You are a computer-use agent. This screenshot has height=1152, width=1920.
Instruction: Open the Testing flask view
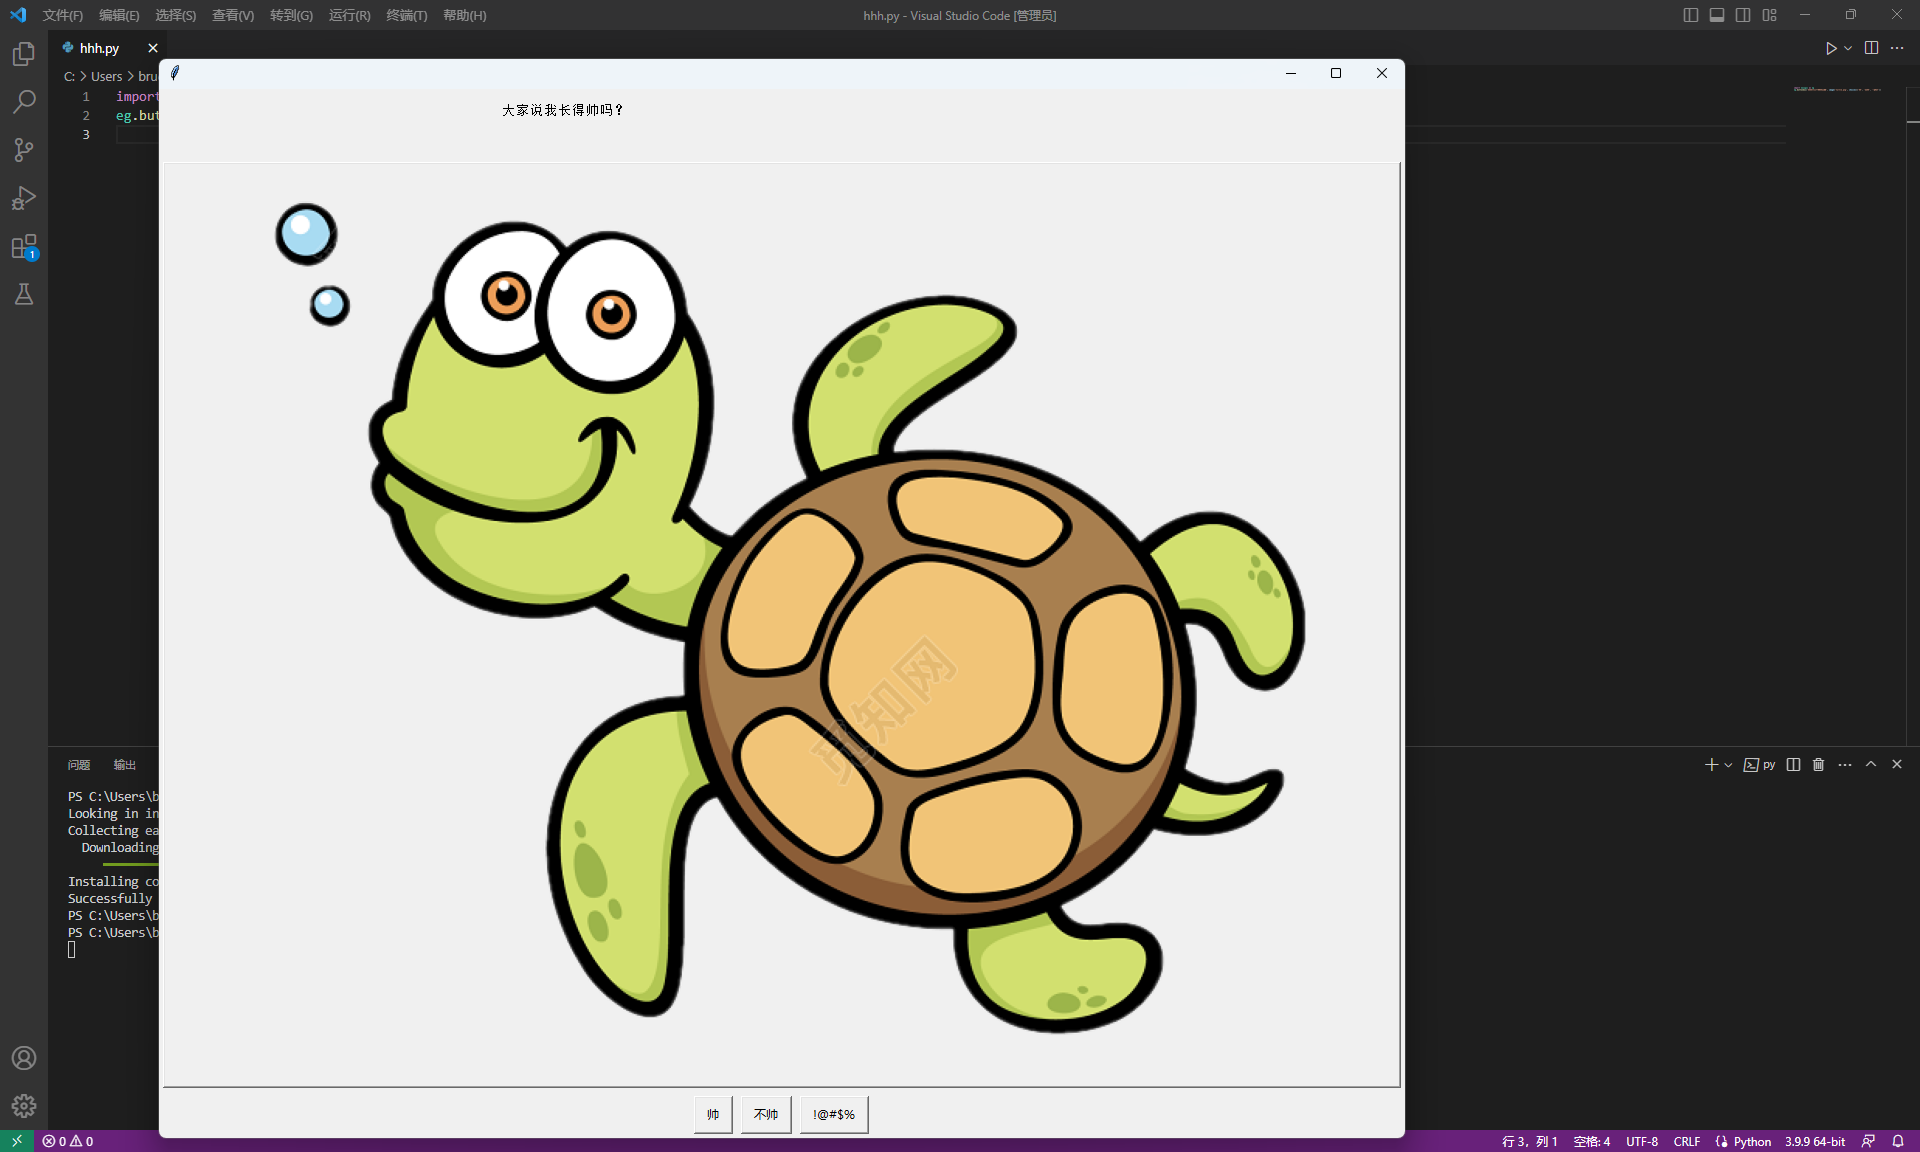24,294
